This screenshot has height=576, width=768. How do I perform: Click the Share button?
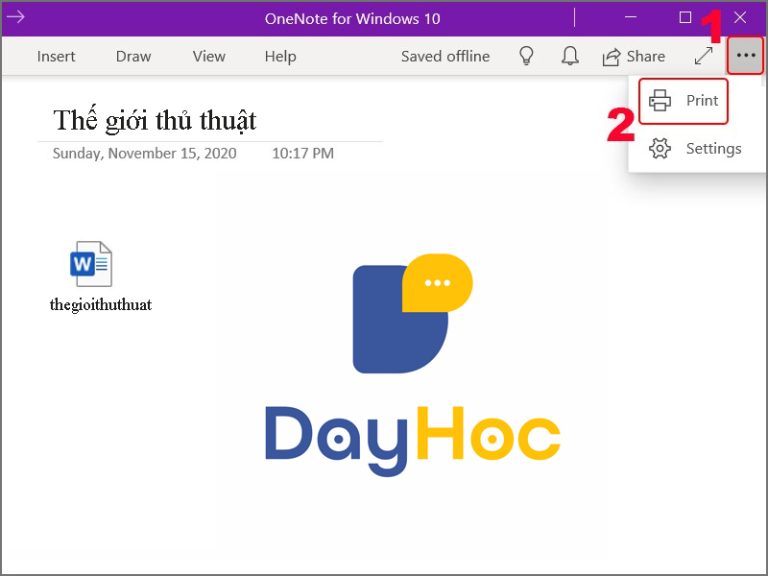point(634,56)
